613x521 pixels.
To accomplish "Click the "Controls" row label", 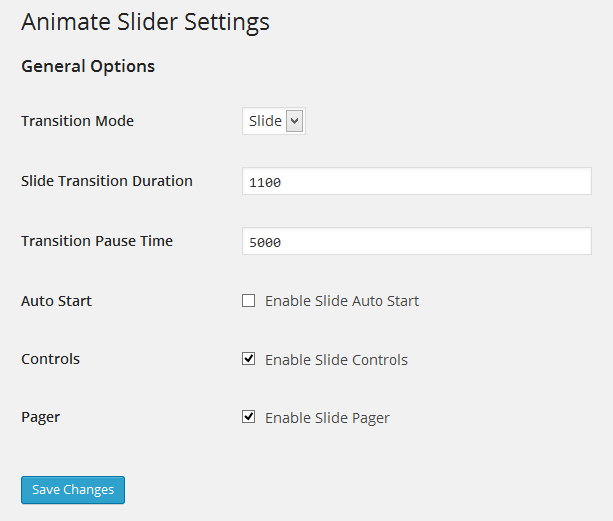I will [50, 359].
